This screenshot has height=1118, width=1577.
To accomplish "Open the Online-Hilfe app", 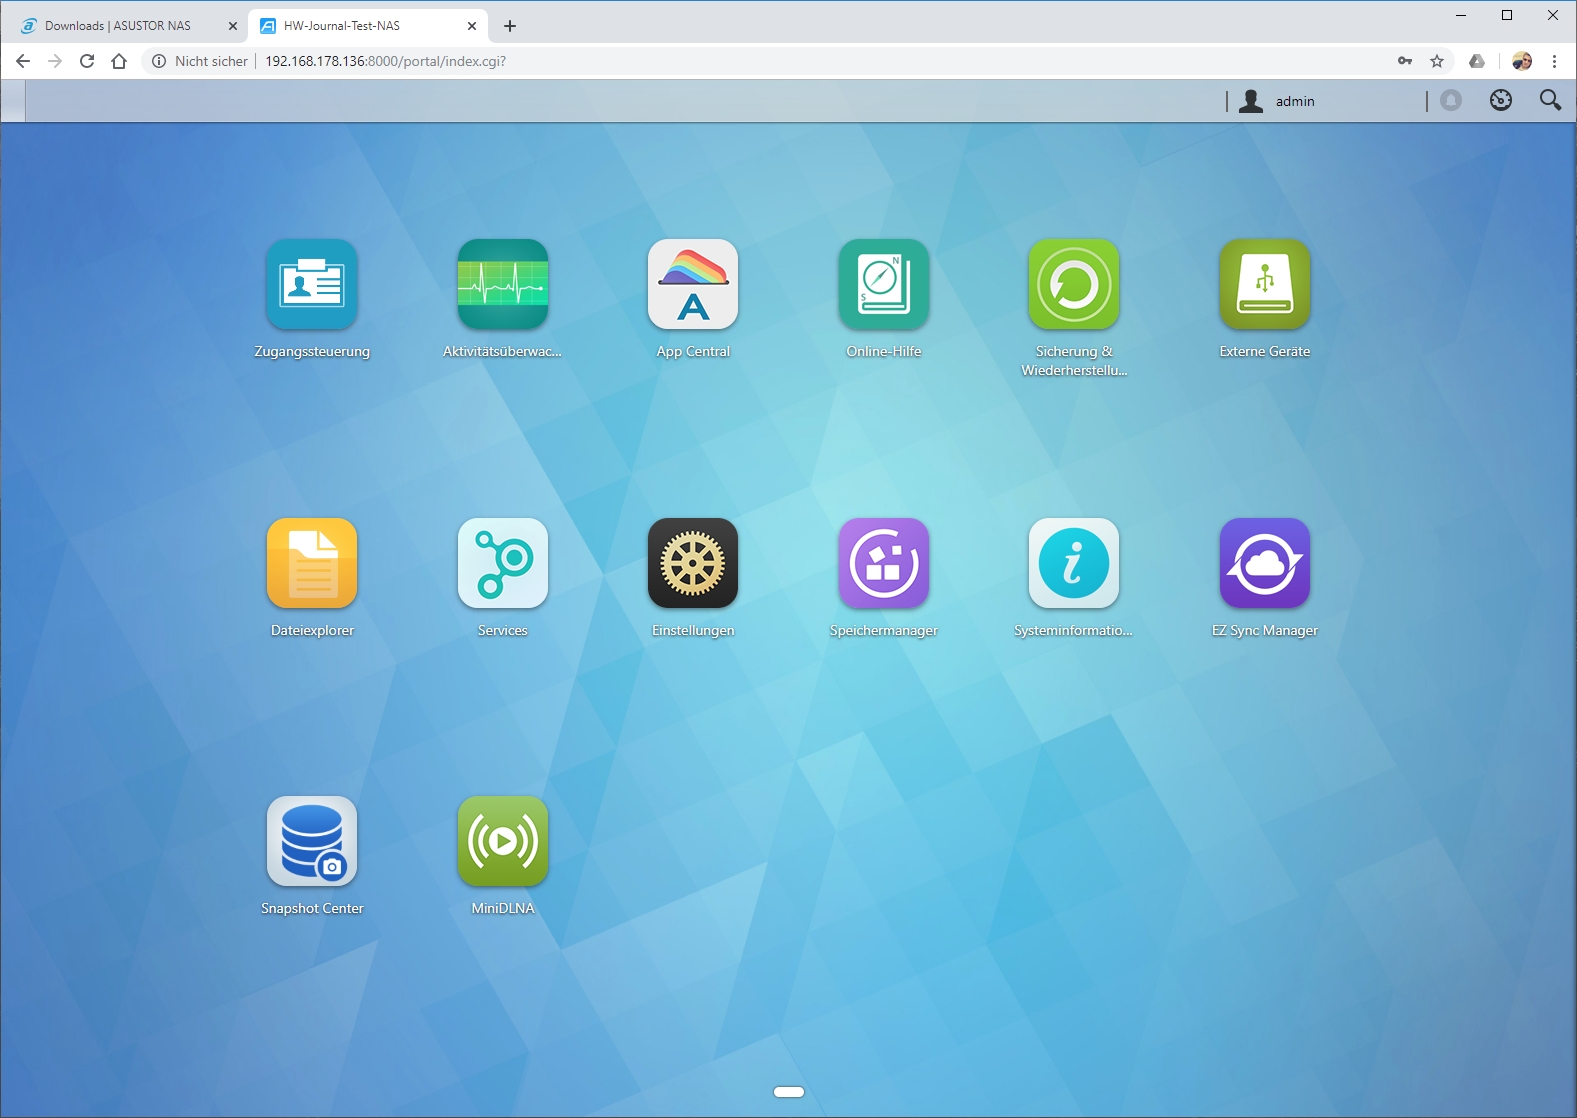I will pyautogui.click(x=884, y=285).
